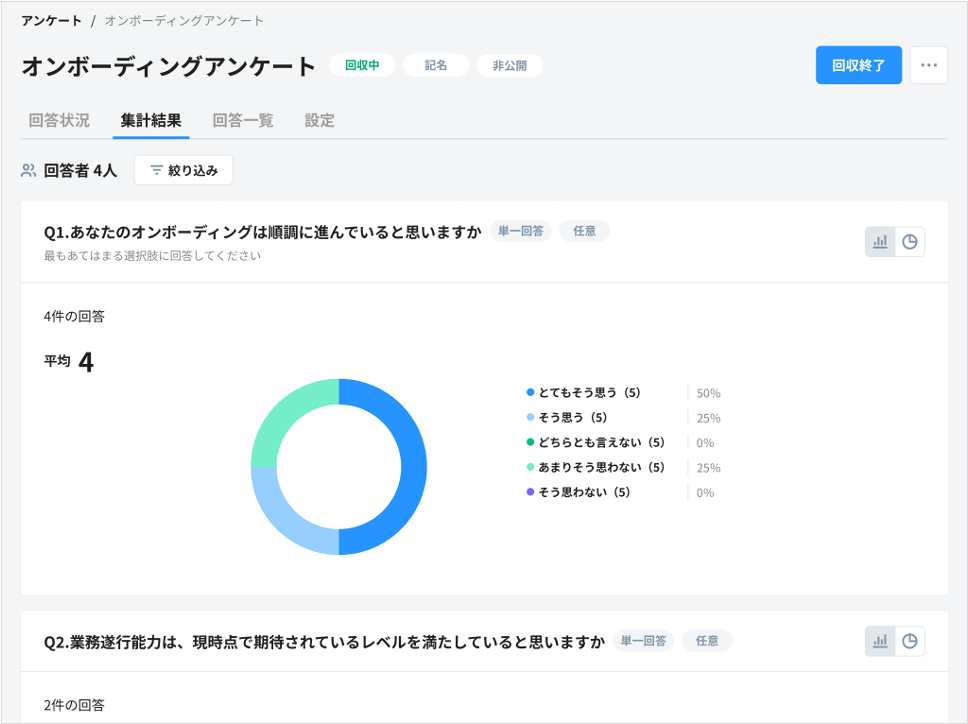Open the ellipsis options menu top right
968x724 pixels.
tap(928, 64)
